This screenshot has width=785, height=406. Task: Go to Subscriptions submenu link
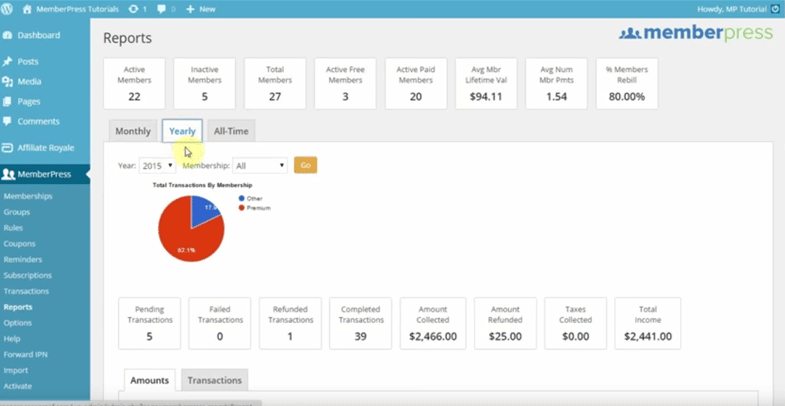coord(28,275)
